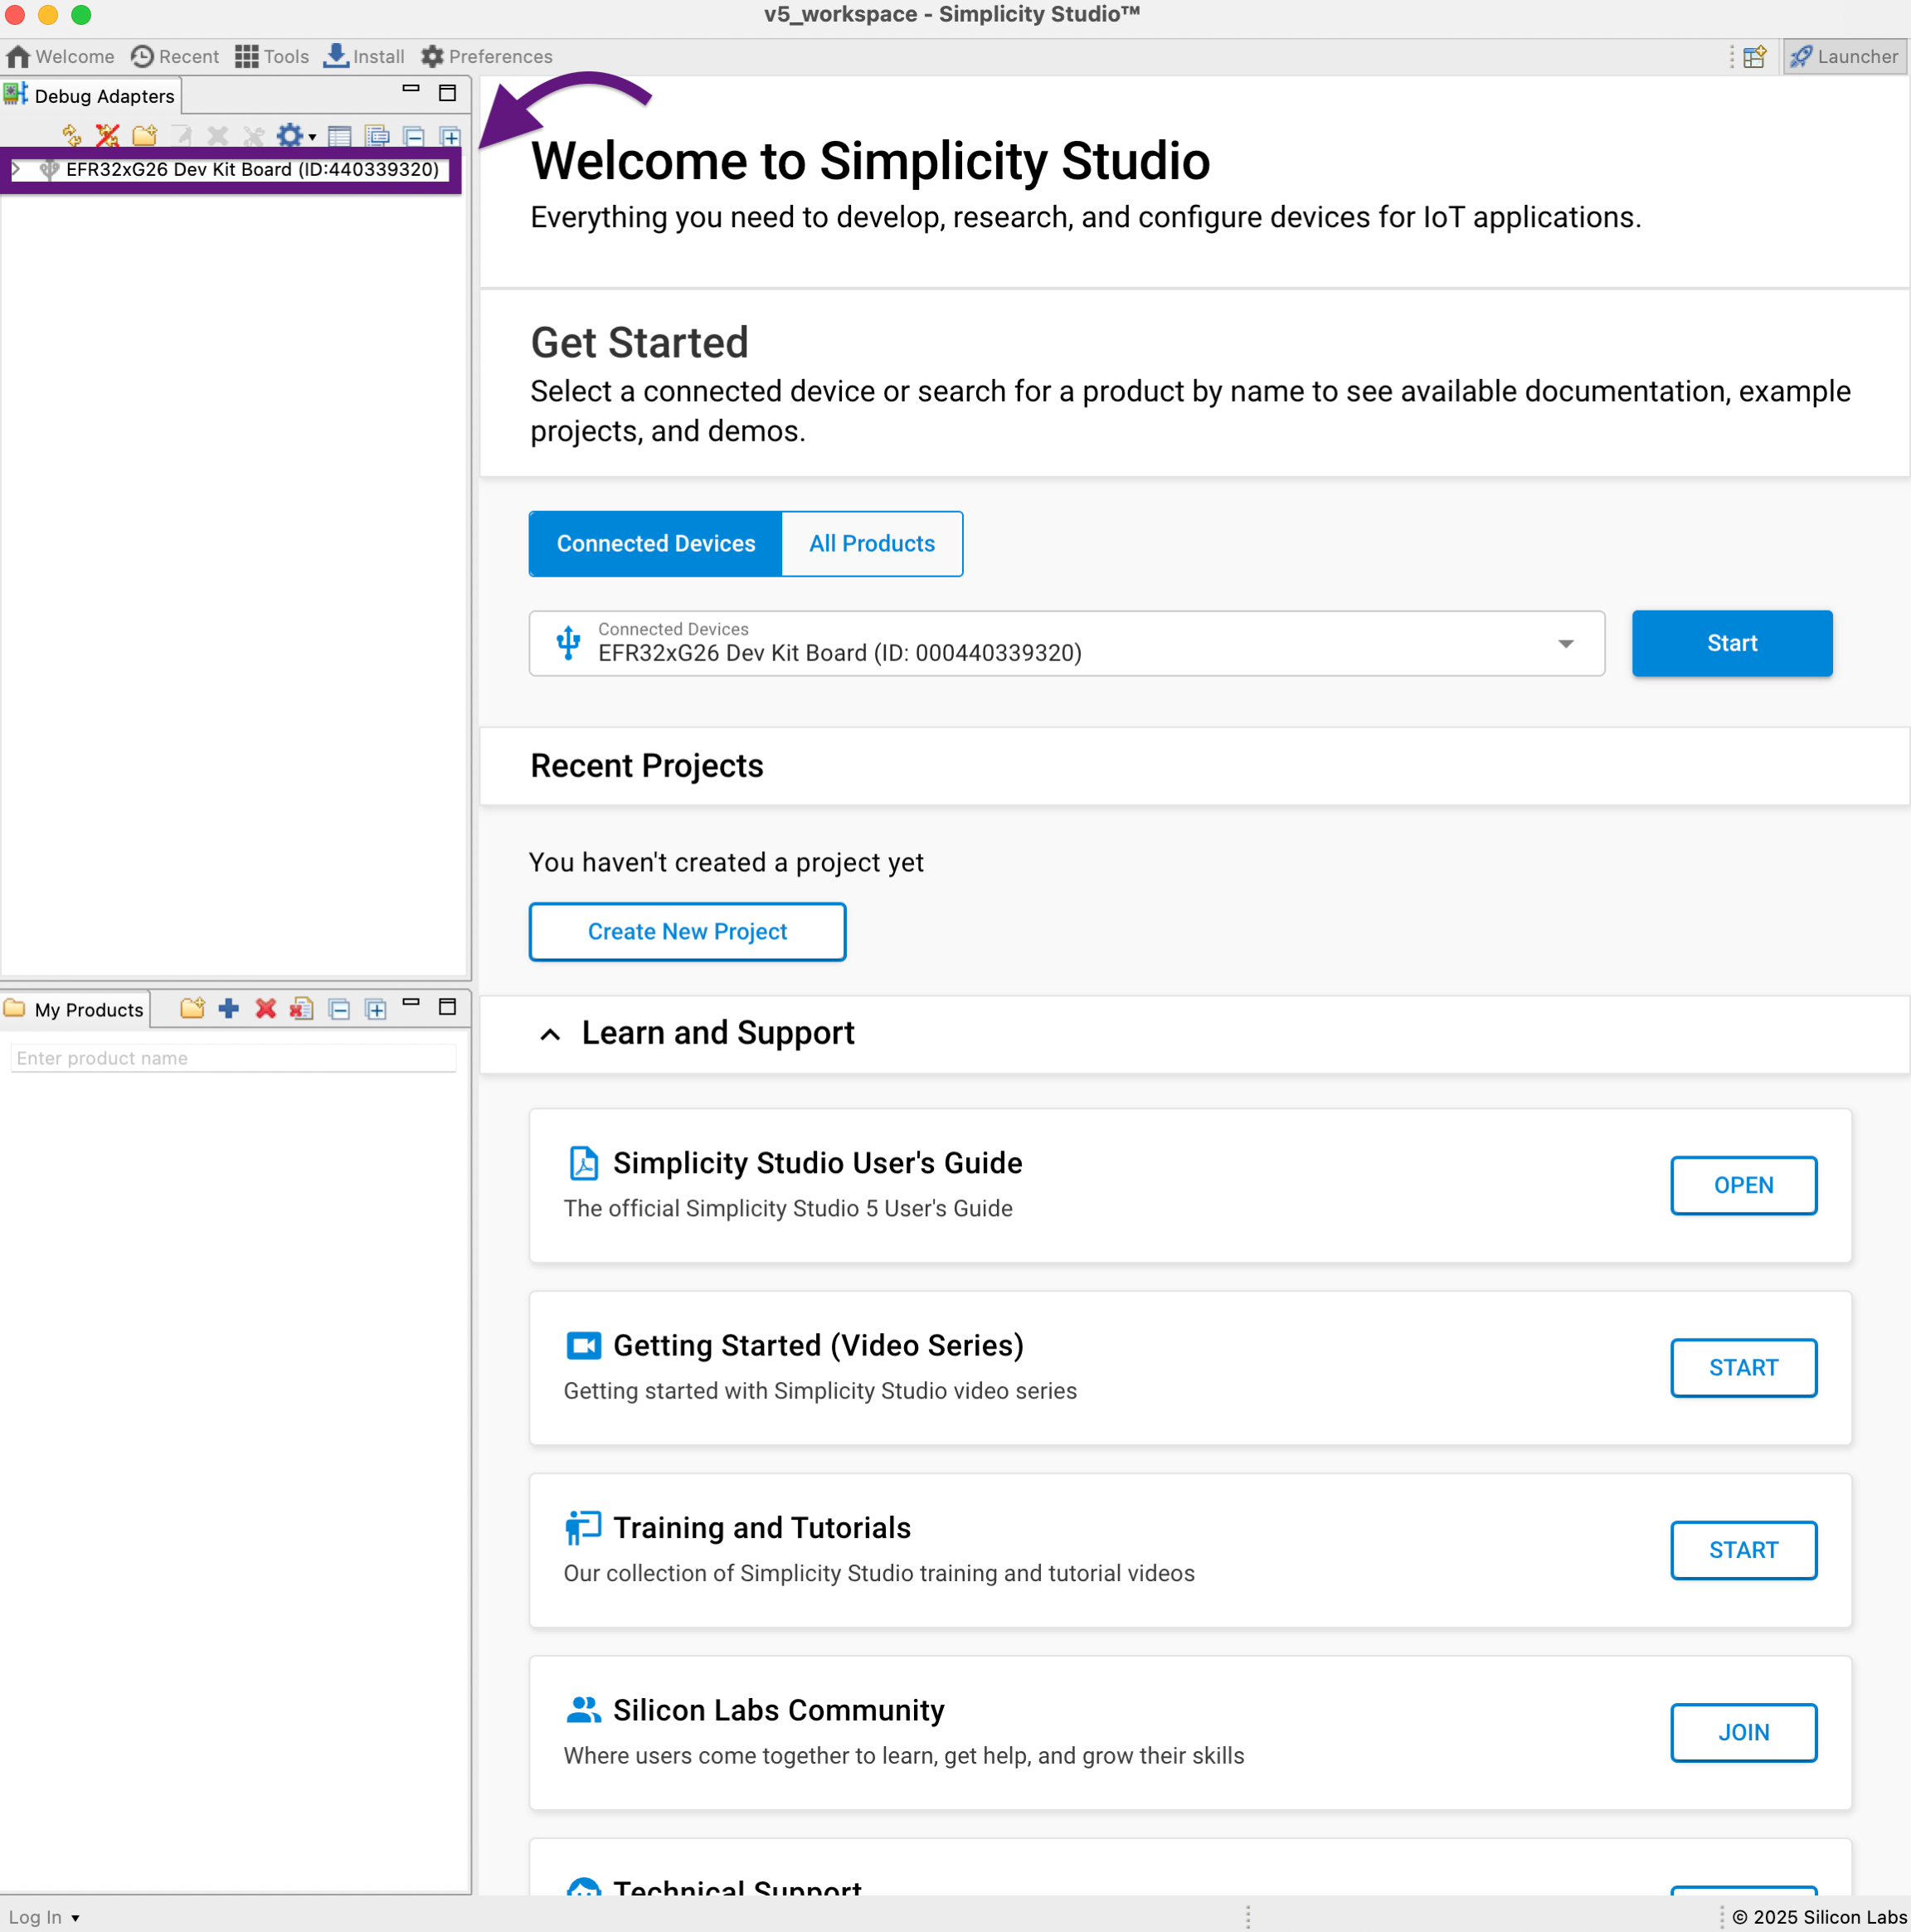The image size is (1911, 1932).
Task: Open the Install manager
Action: [x=364, y=57]
